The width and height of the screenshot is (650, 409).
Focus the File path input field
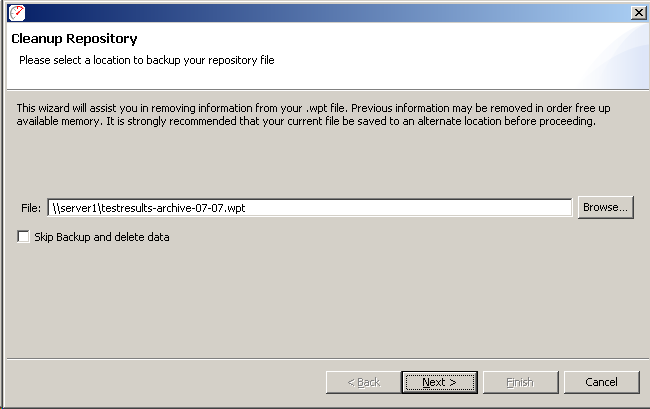(310, 208)
